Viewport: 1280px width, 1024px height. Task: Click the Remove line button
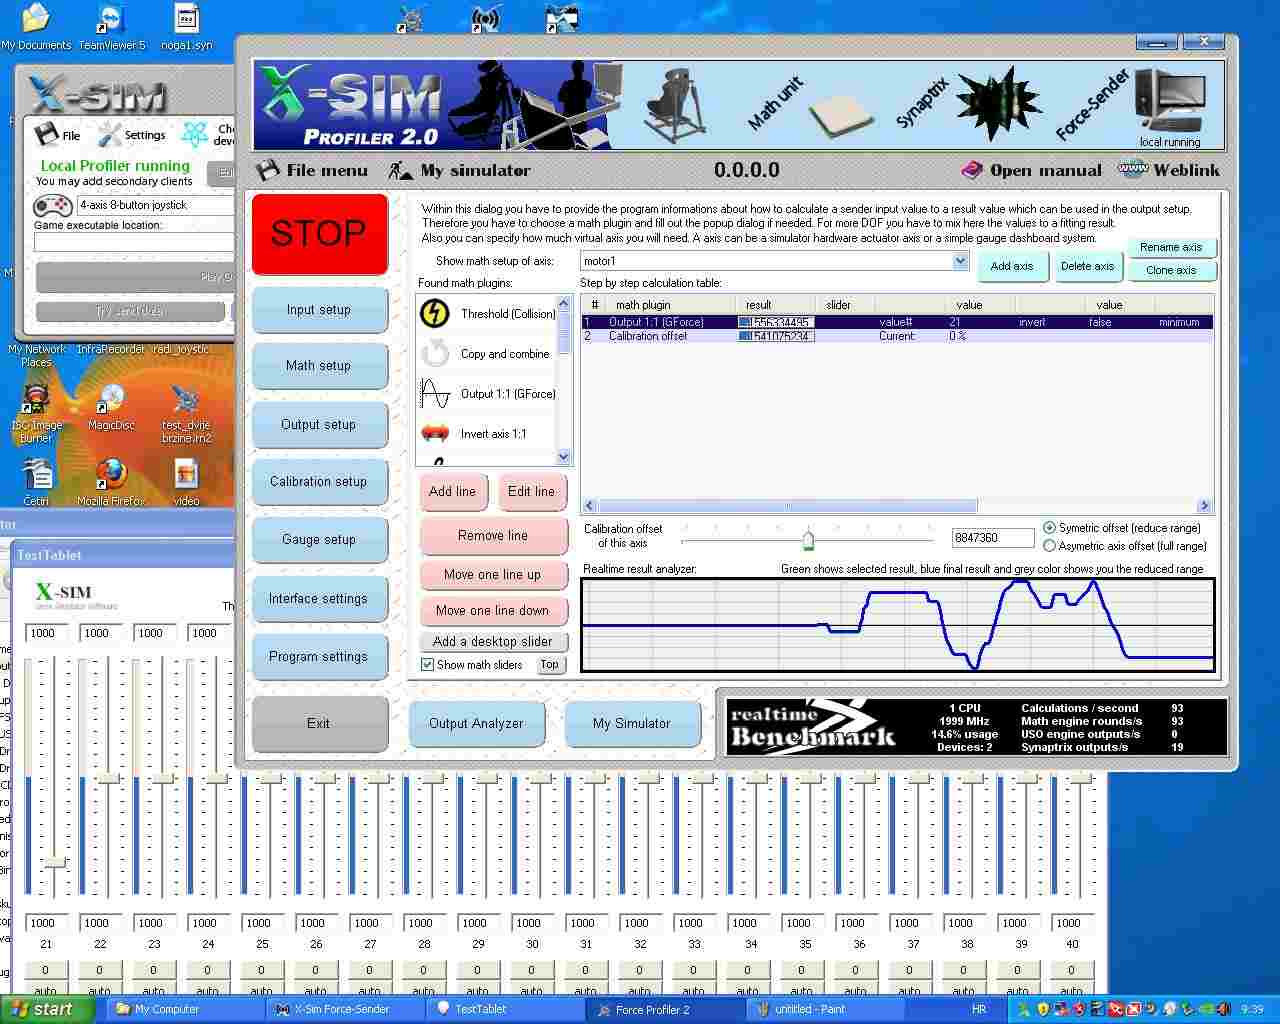pos(493,536)
